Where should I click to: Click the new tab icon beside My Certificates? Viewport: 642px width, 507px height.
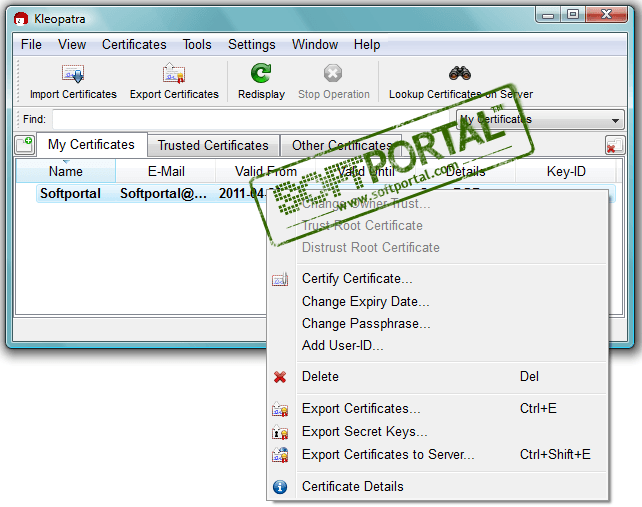point(25,145)
